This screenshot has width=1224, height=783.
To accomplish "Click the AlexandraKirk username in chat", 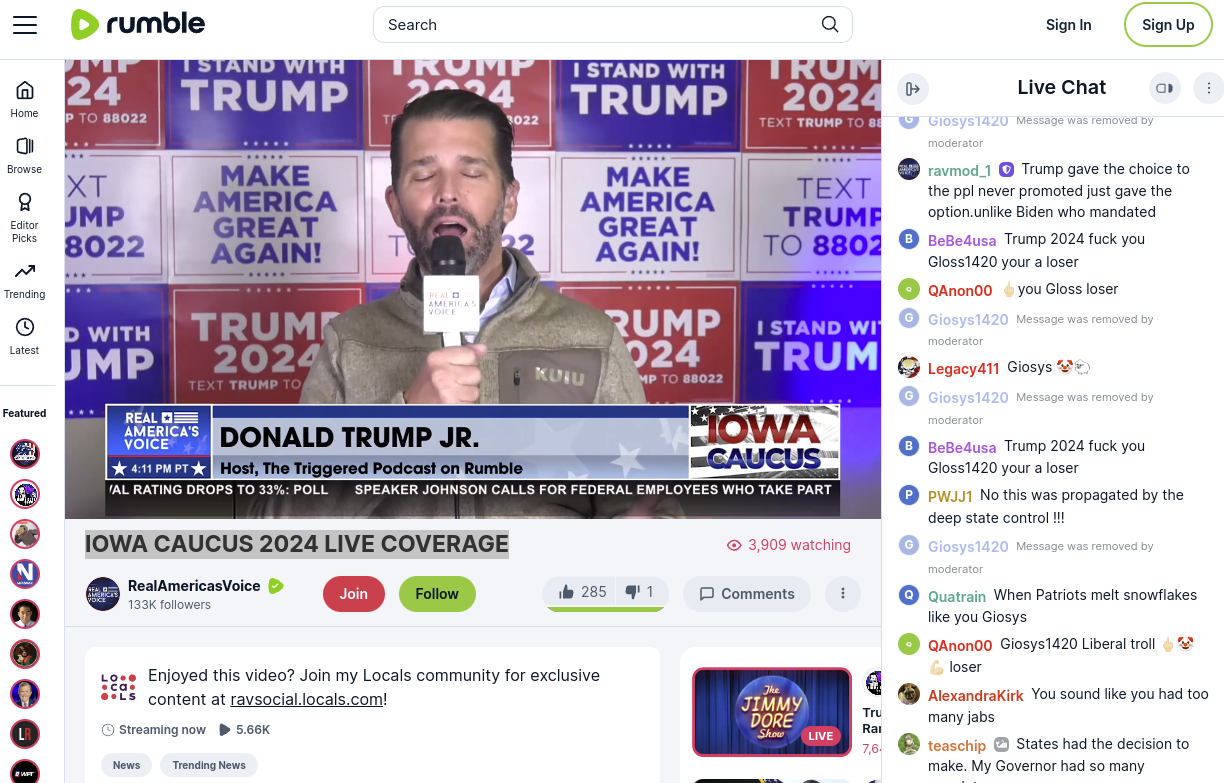I will pos(976,696).
